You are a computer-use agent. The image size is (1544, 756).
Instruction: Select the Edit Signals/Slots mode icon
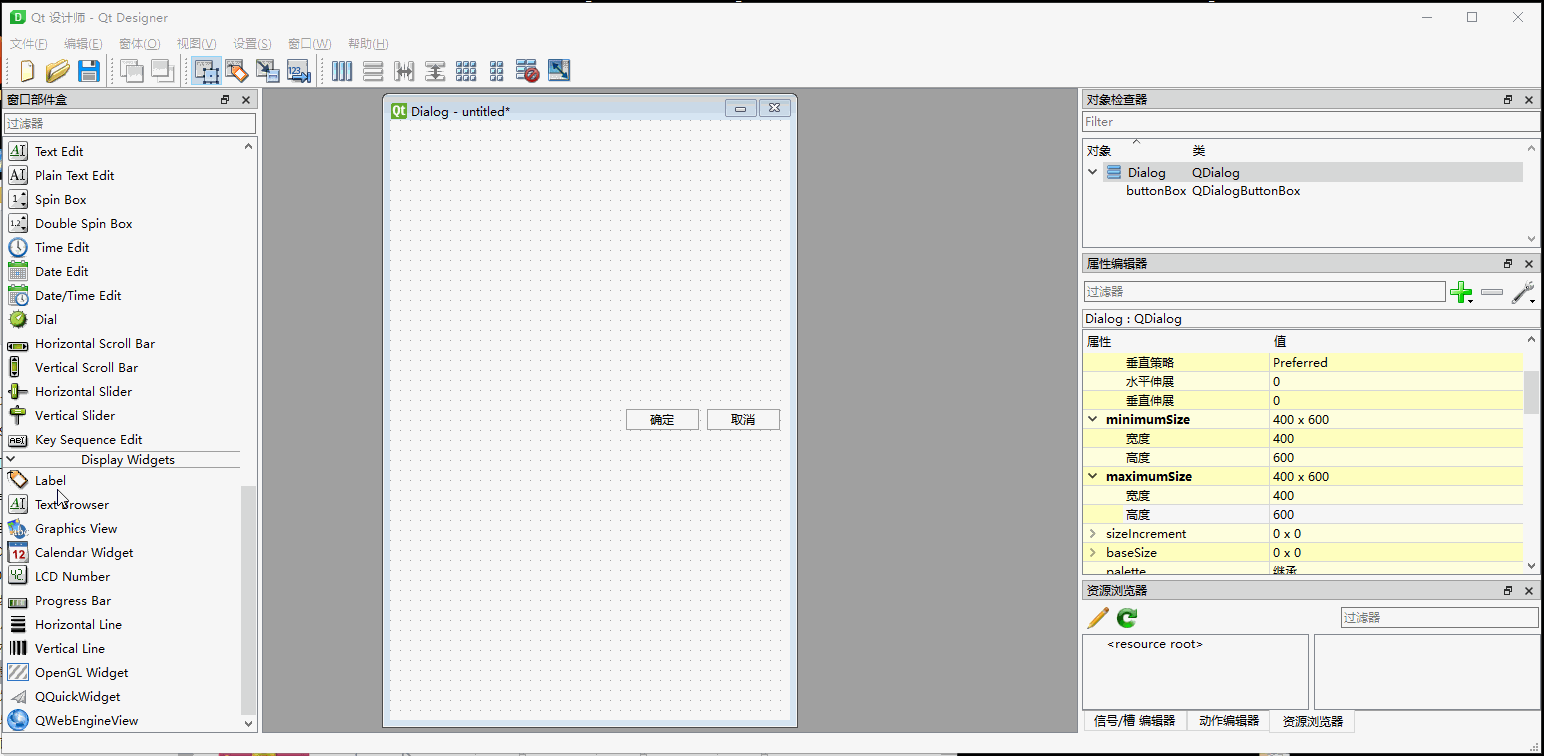pos(237,70)
